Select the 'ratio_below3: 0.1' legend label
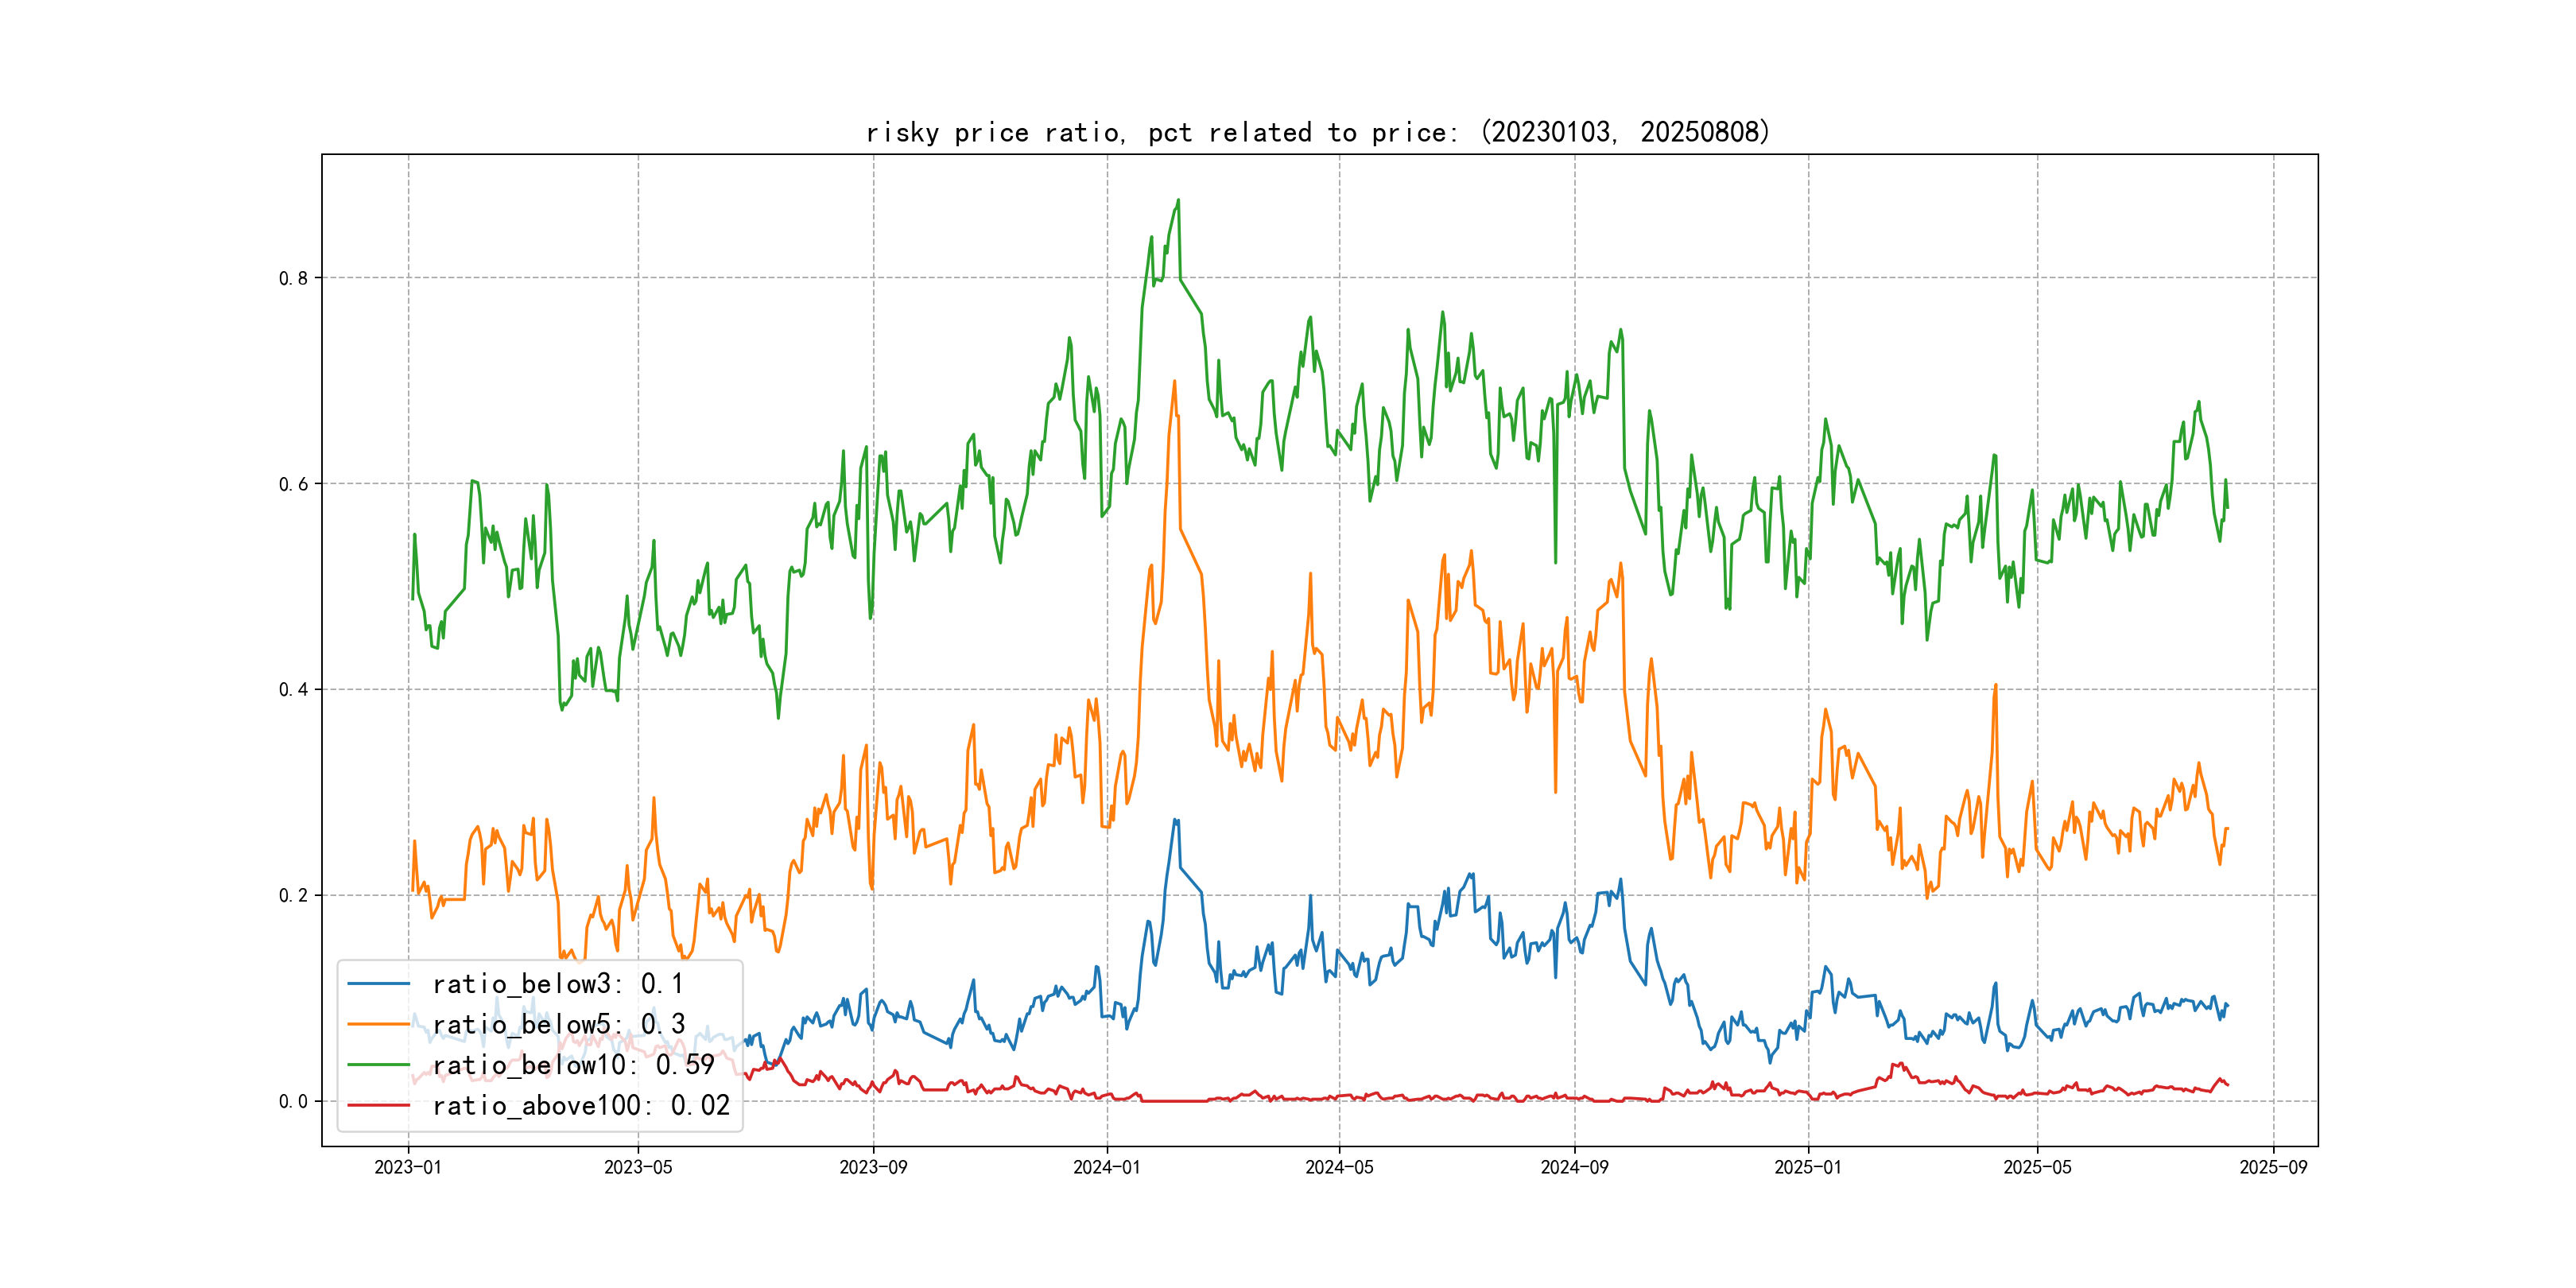This screenshot has height=1288, width=2576. (x=558, y=984)
